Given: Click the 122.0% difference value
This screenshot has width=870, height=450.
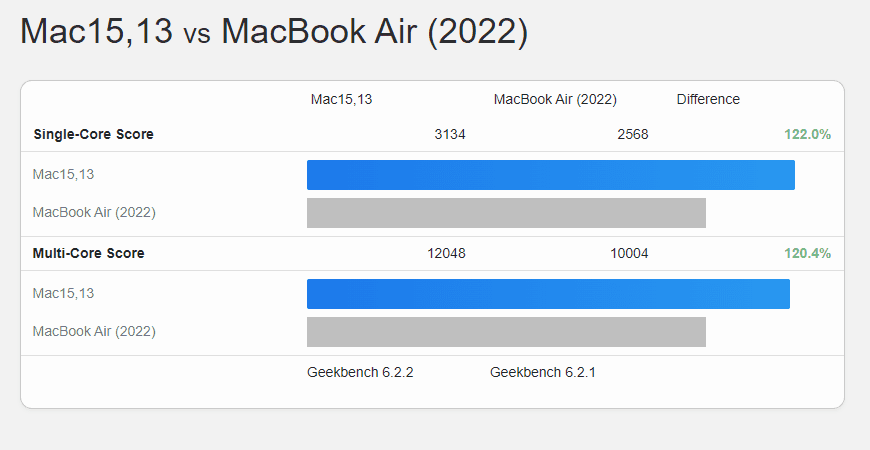Looking at the screenshot, I should point(807,134).
